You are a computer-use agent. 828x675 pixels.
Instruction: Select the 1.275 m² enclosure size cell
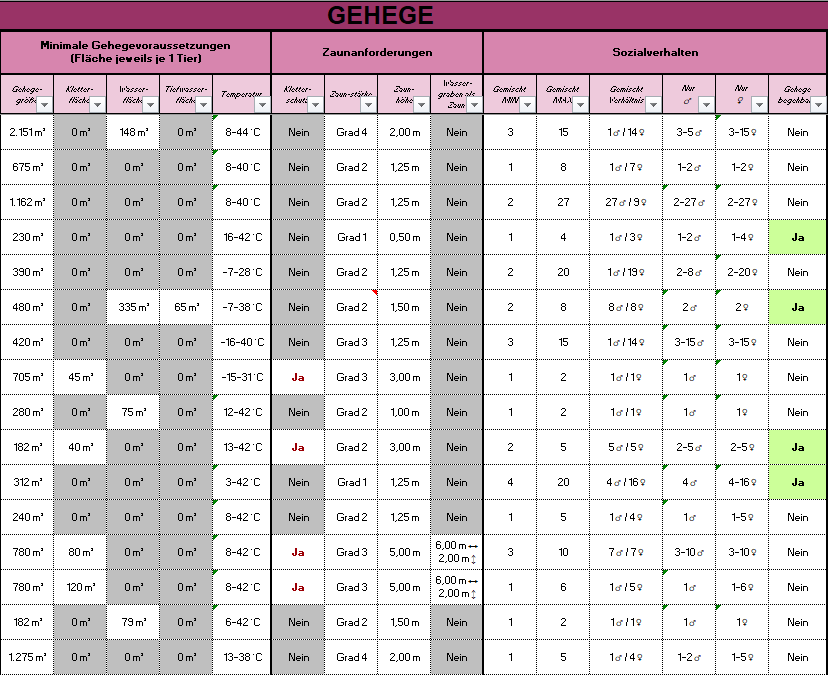[x=27, y=657]
